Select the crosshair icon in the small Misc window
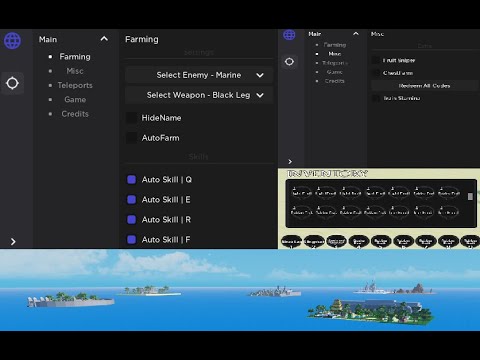 289,62
